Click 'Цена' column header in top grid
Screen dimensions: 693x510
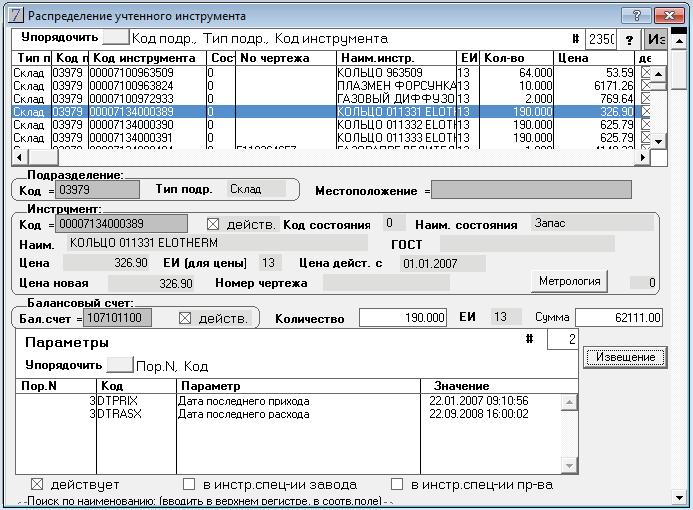coord(594,58)
